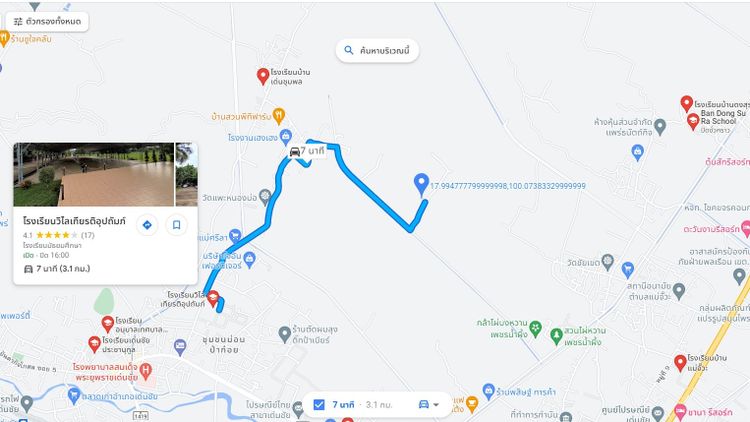750x422 pixels.
Task: Select the Ban Dong Su Ra School marker
Action: click(693, 121)
